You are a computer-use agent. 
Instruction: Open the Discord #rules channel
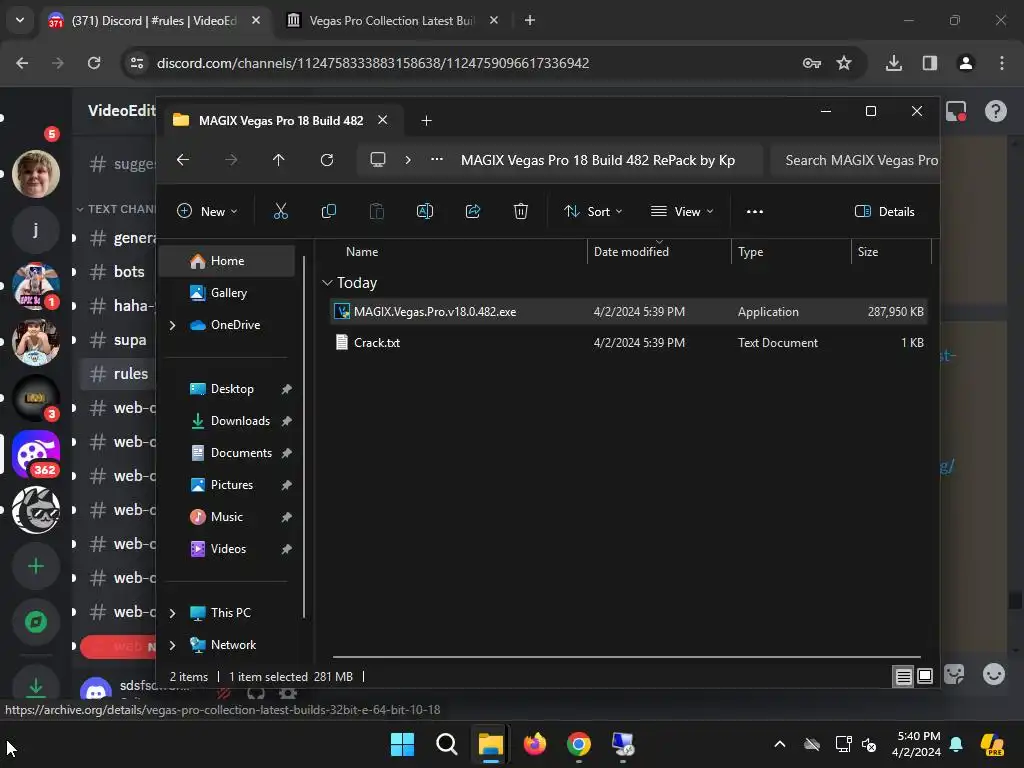118,374
